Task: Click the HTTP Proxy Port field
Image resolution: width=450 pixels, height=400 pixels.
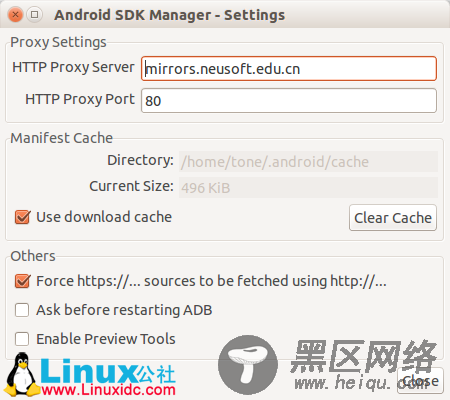Action: pyautogui.click(x=289, y=101)
